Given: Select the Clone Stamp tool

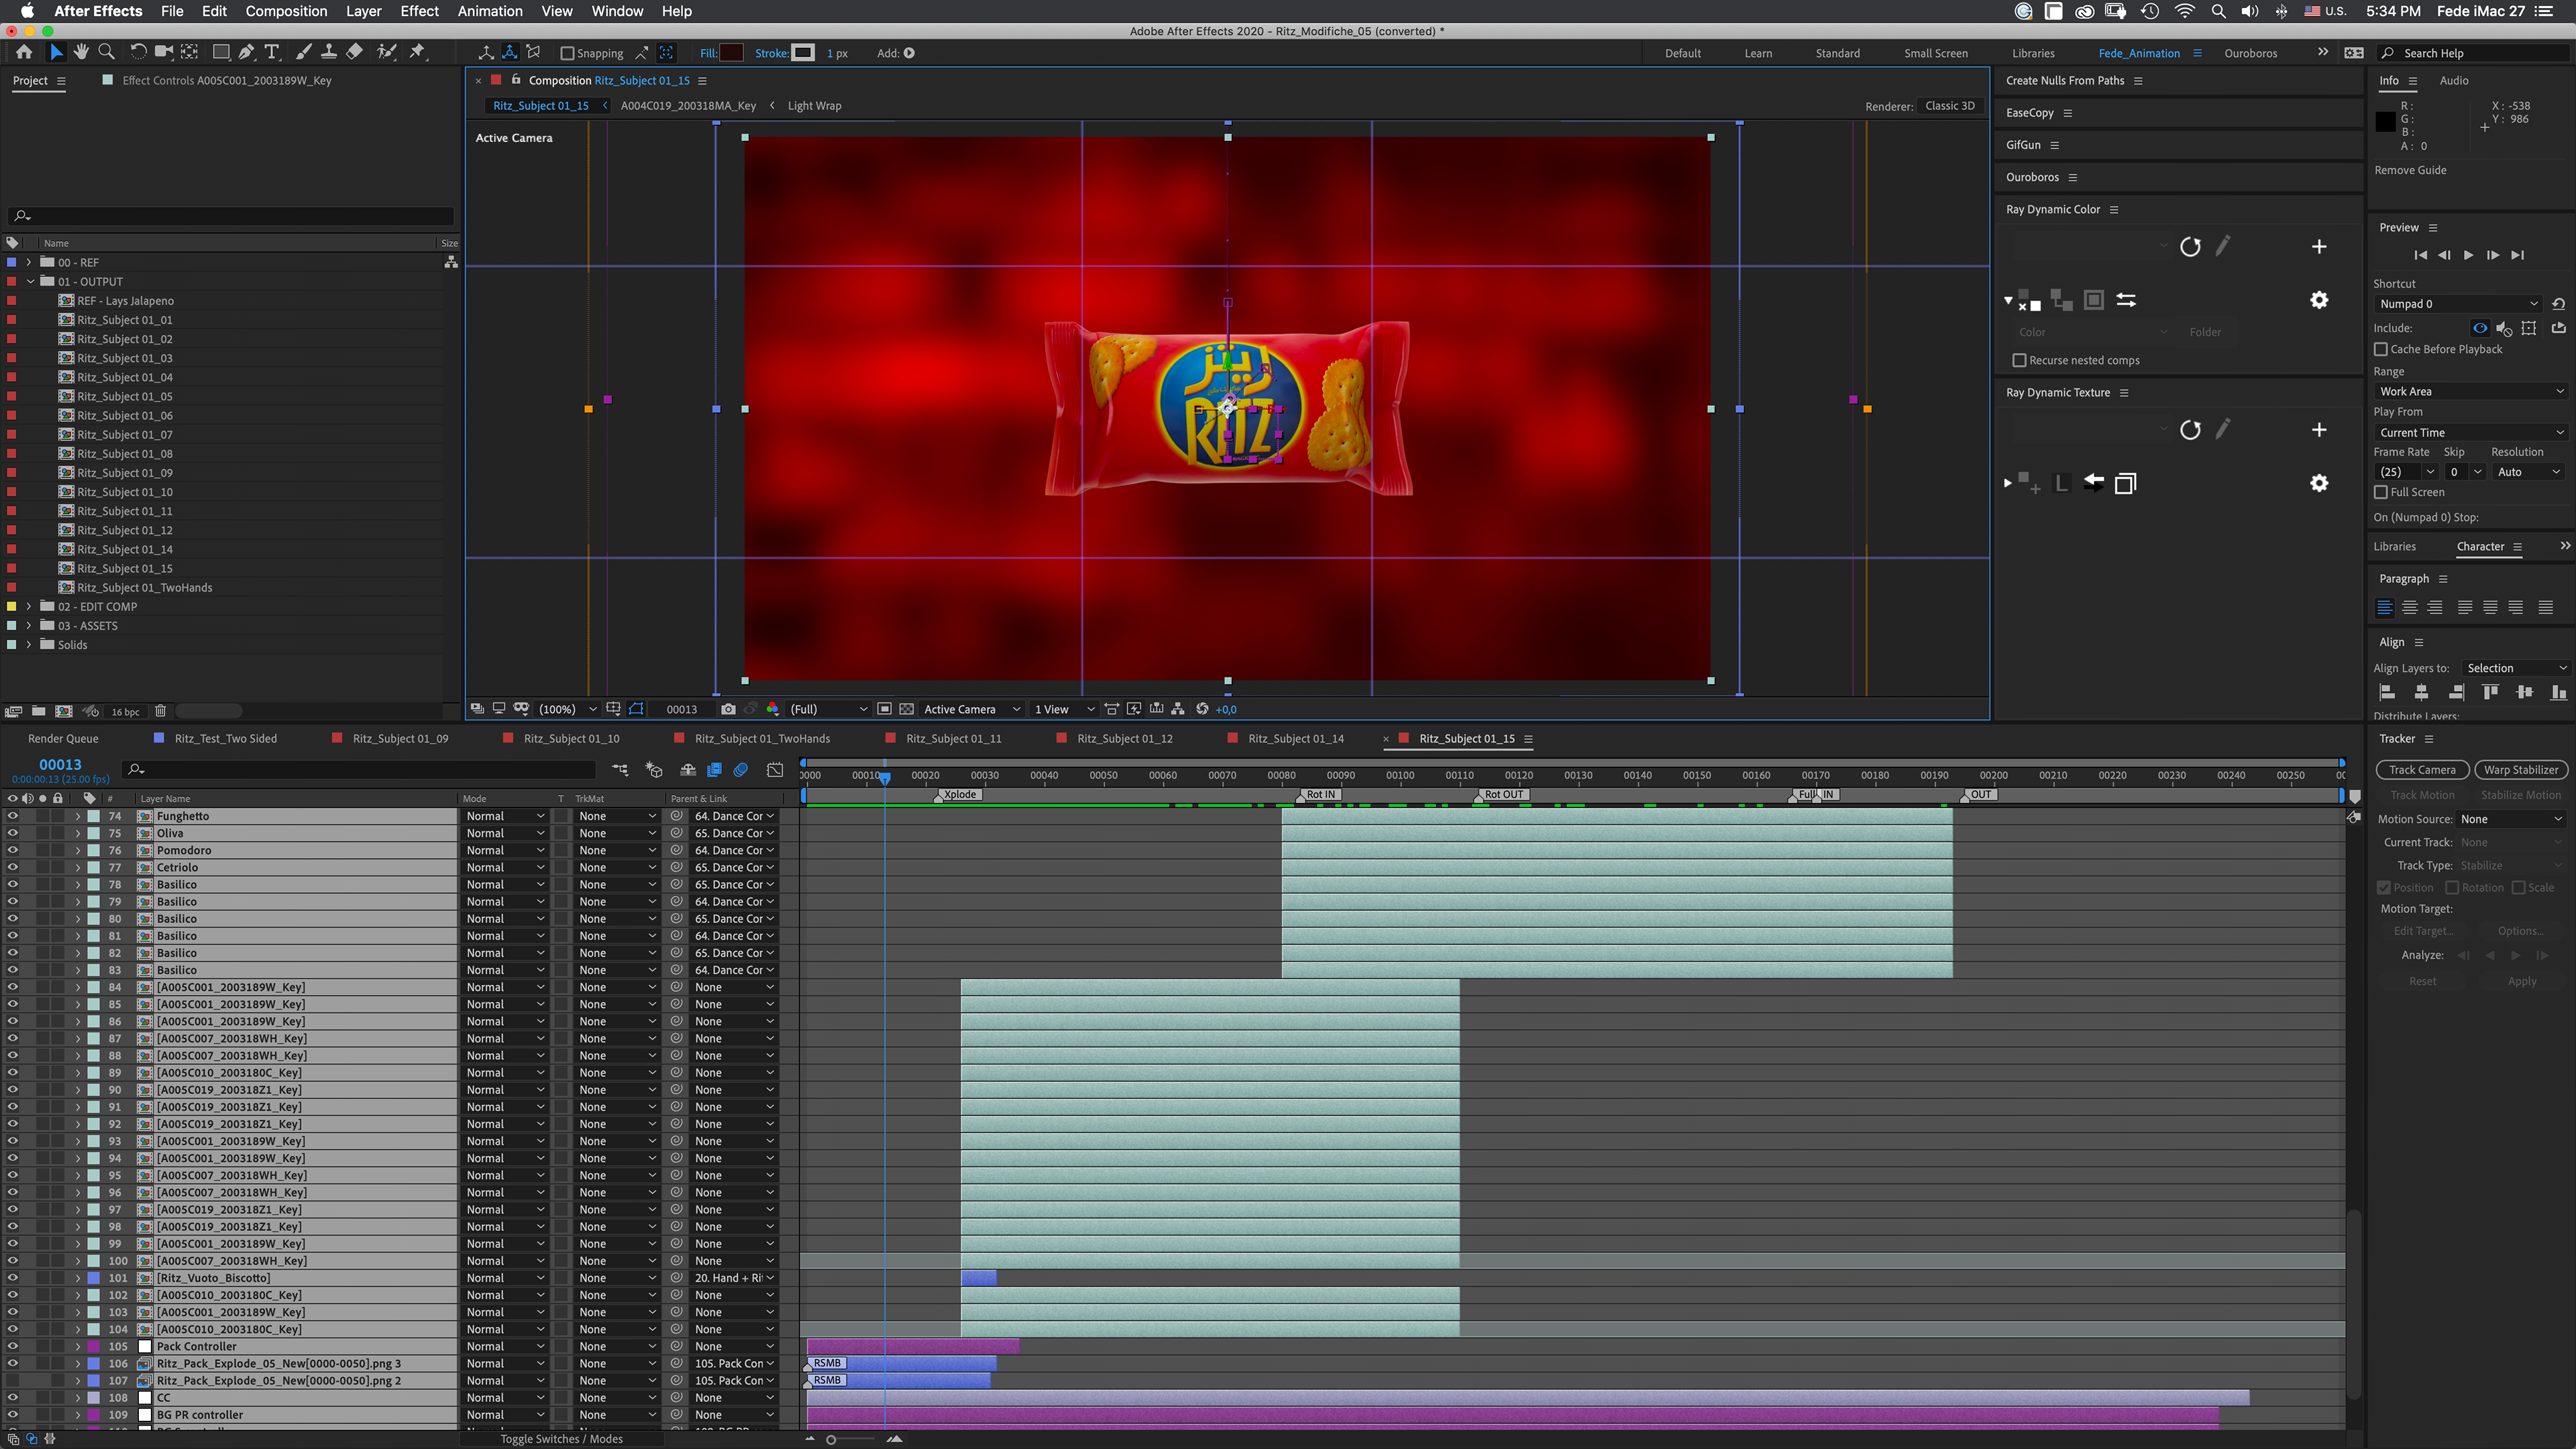Looking at the screenshot, I should pos(328,52).
